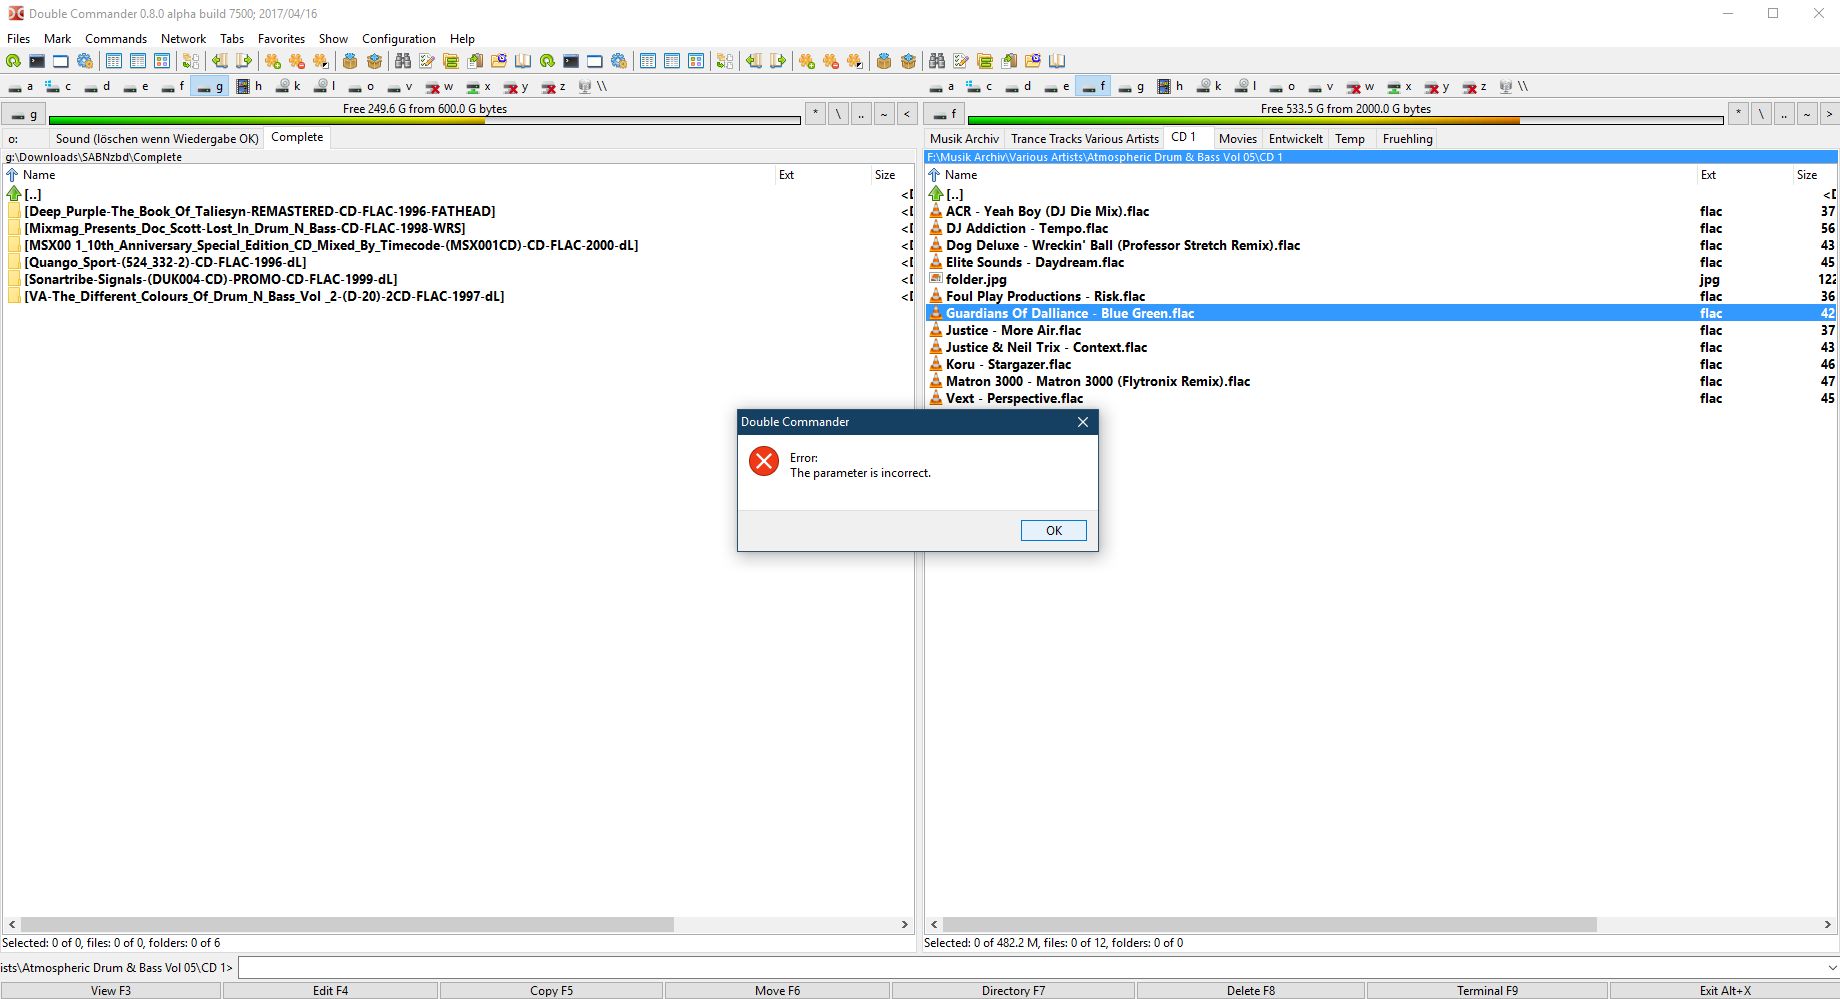Open the leftmost terminal icon in toolbar
The height and width of the screenshot is (999, 1840).
click(37, 61)
